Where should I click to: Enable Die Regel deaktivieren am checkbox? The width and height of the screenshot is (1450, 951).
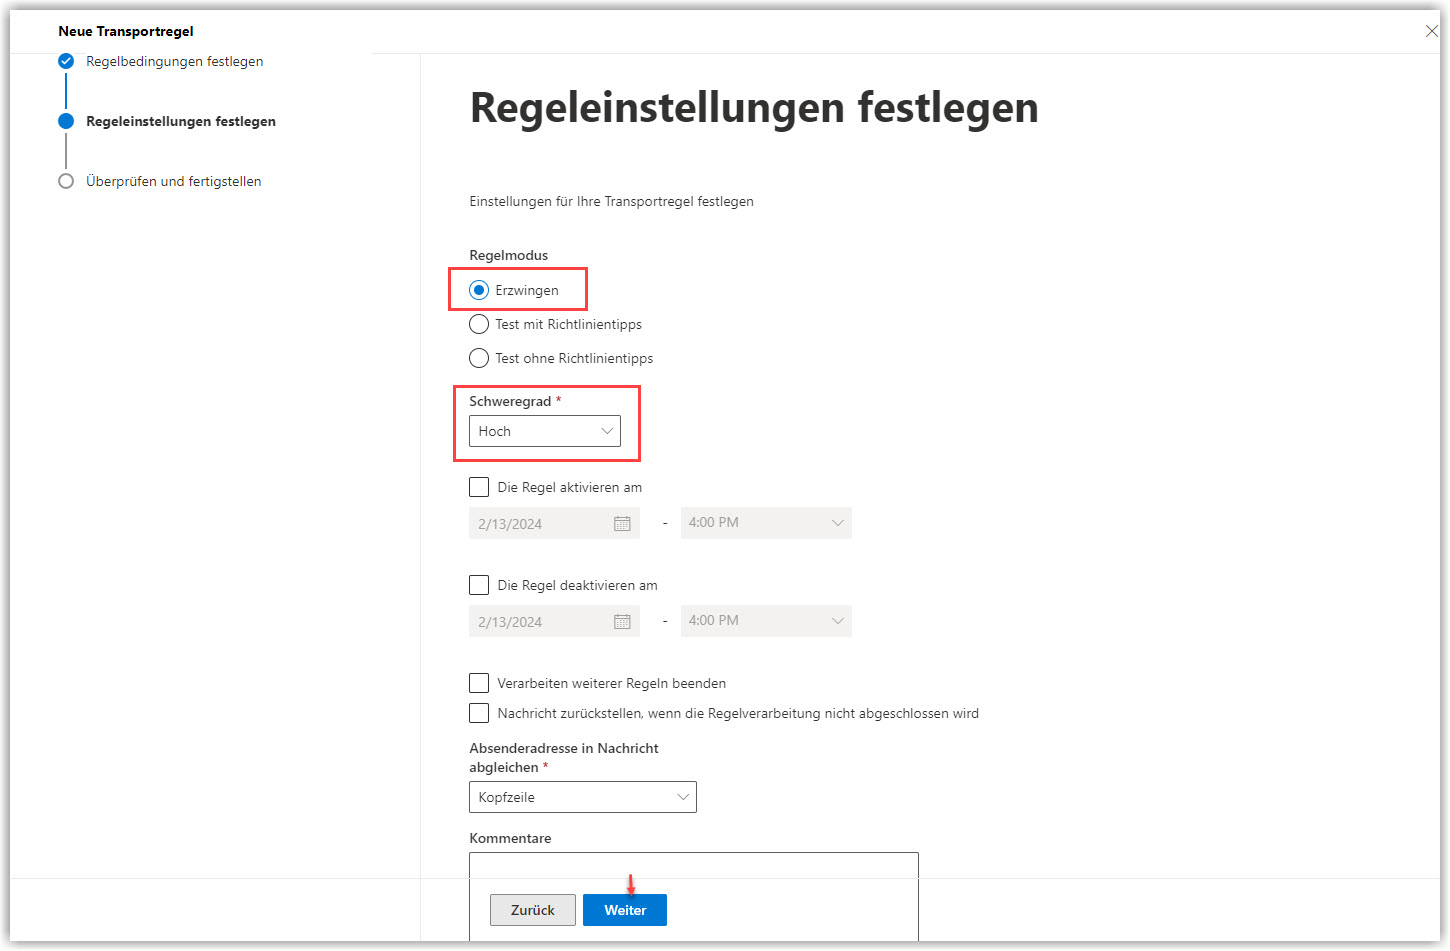coord(479,585)
